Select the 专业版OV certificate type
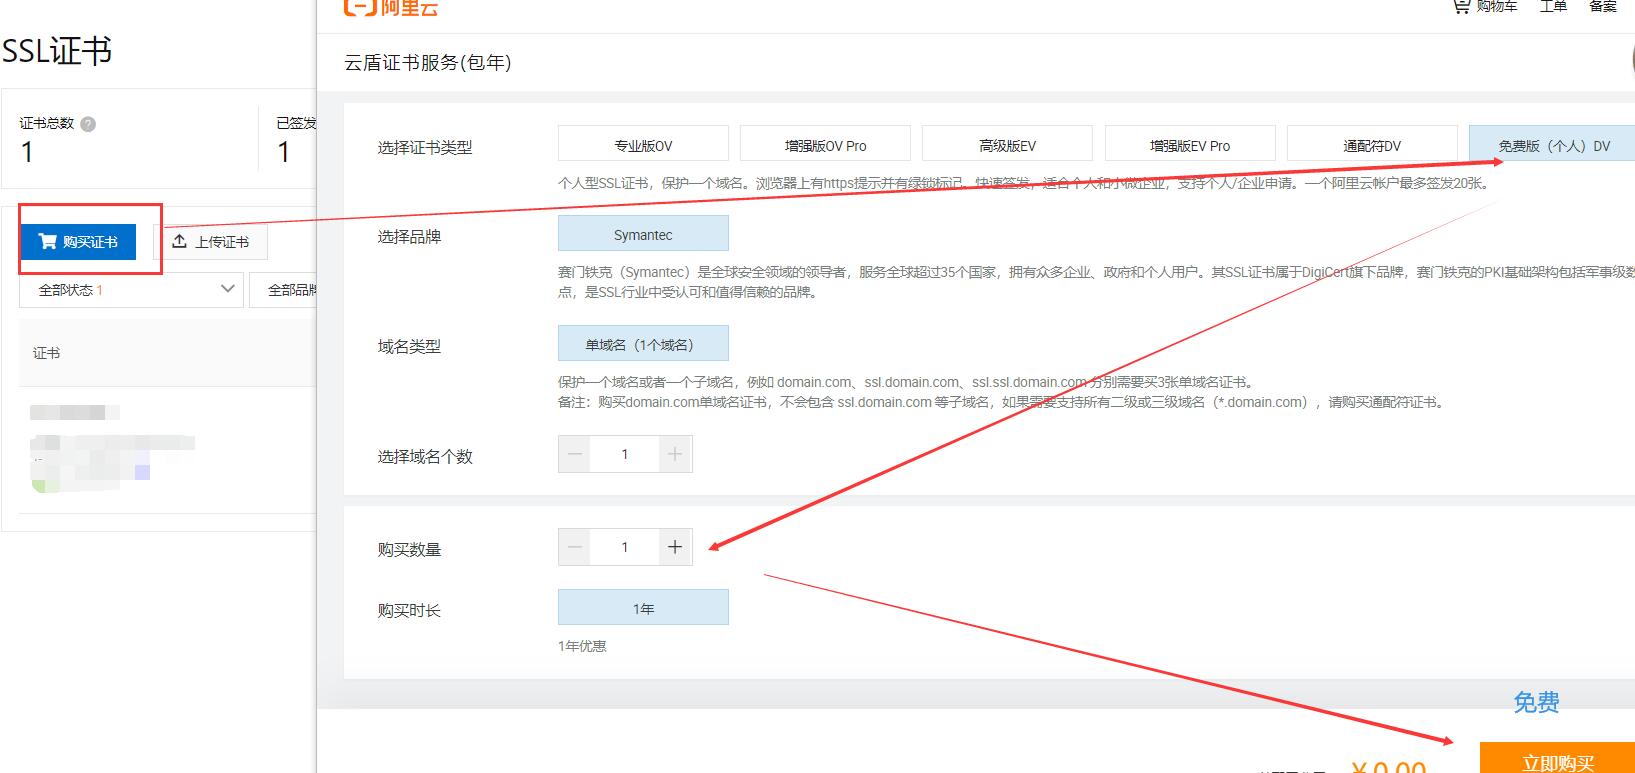The width and height of the screenshot is (1635, 773). pos(643,145)
